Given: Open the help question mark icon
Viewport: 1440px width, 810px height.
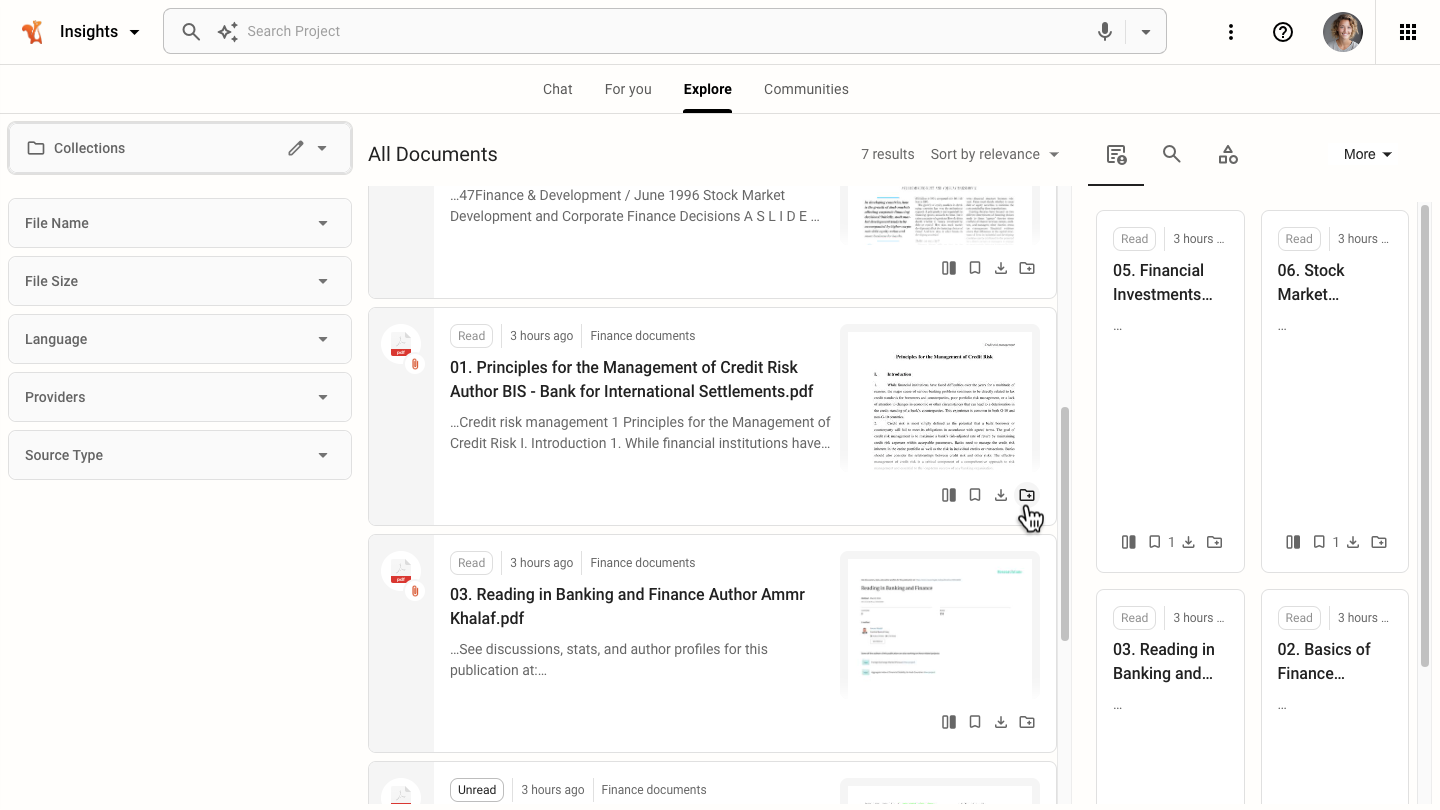Looking at the screenshot, I should click(x=1283, y=32).
